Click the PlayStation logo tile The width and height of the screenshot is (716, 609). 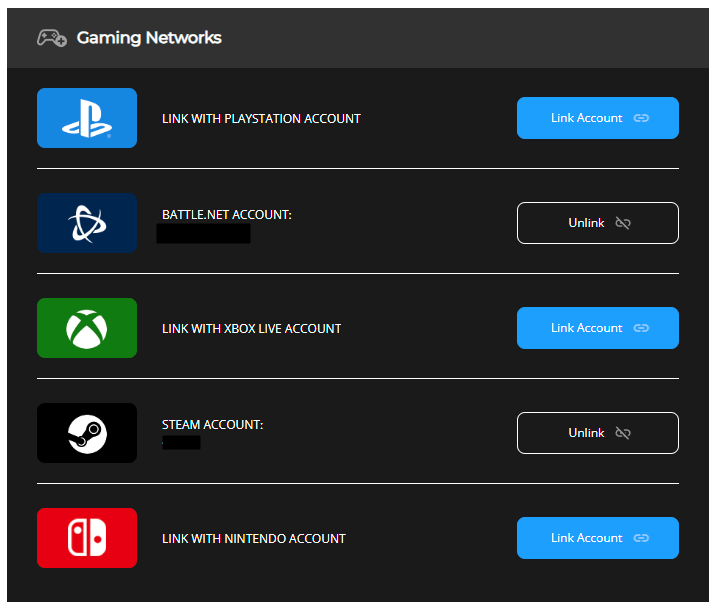pos(87,118)
